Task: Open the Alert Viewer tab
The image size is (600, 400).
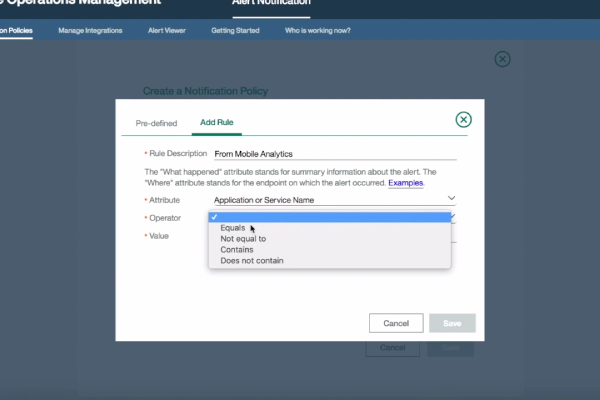Action: tap(167, 31)
